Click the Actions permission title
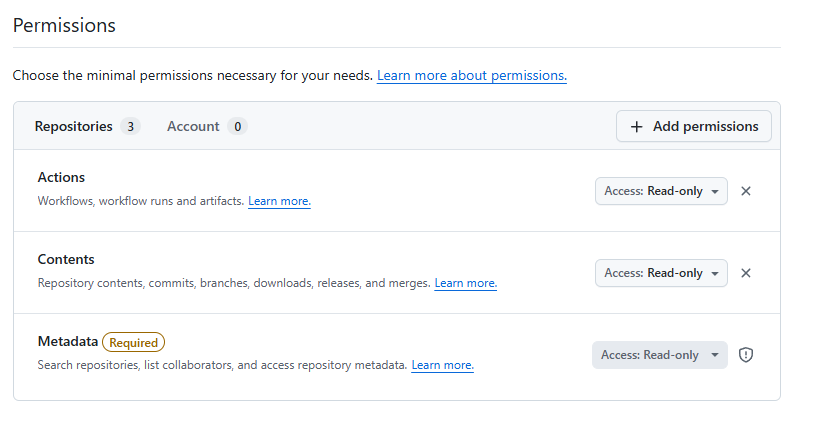819x423 pixels. (x=61, y=178)
